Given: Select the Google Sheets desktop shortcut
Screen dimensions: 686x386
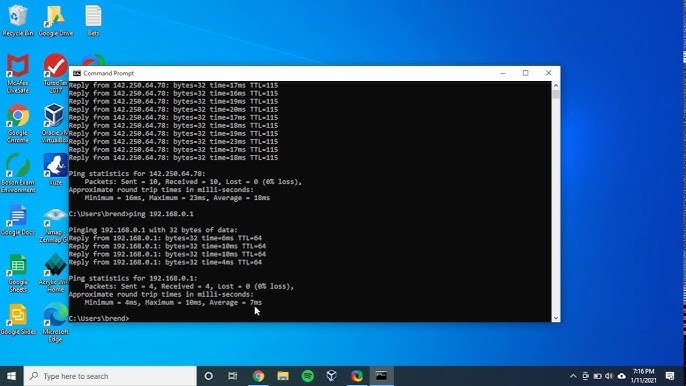Looking at the screenshot, I should click(x=18, y=273).
